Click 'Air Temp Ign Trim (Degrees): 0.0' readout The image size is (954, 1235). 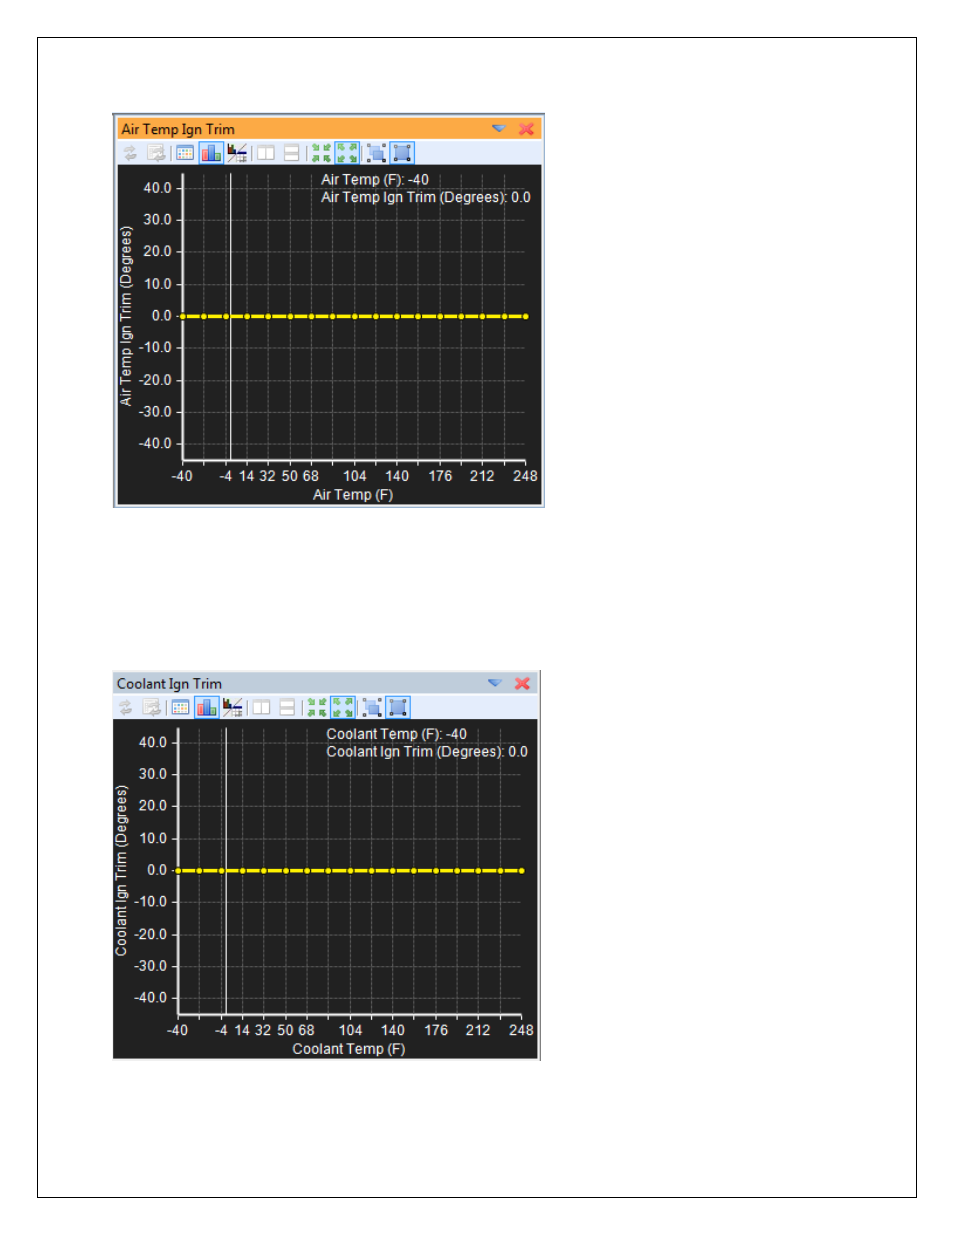(x=426, y=197)
